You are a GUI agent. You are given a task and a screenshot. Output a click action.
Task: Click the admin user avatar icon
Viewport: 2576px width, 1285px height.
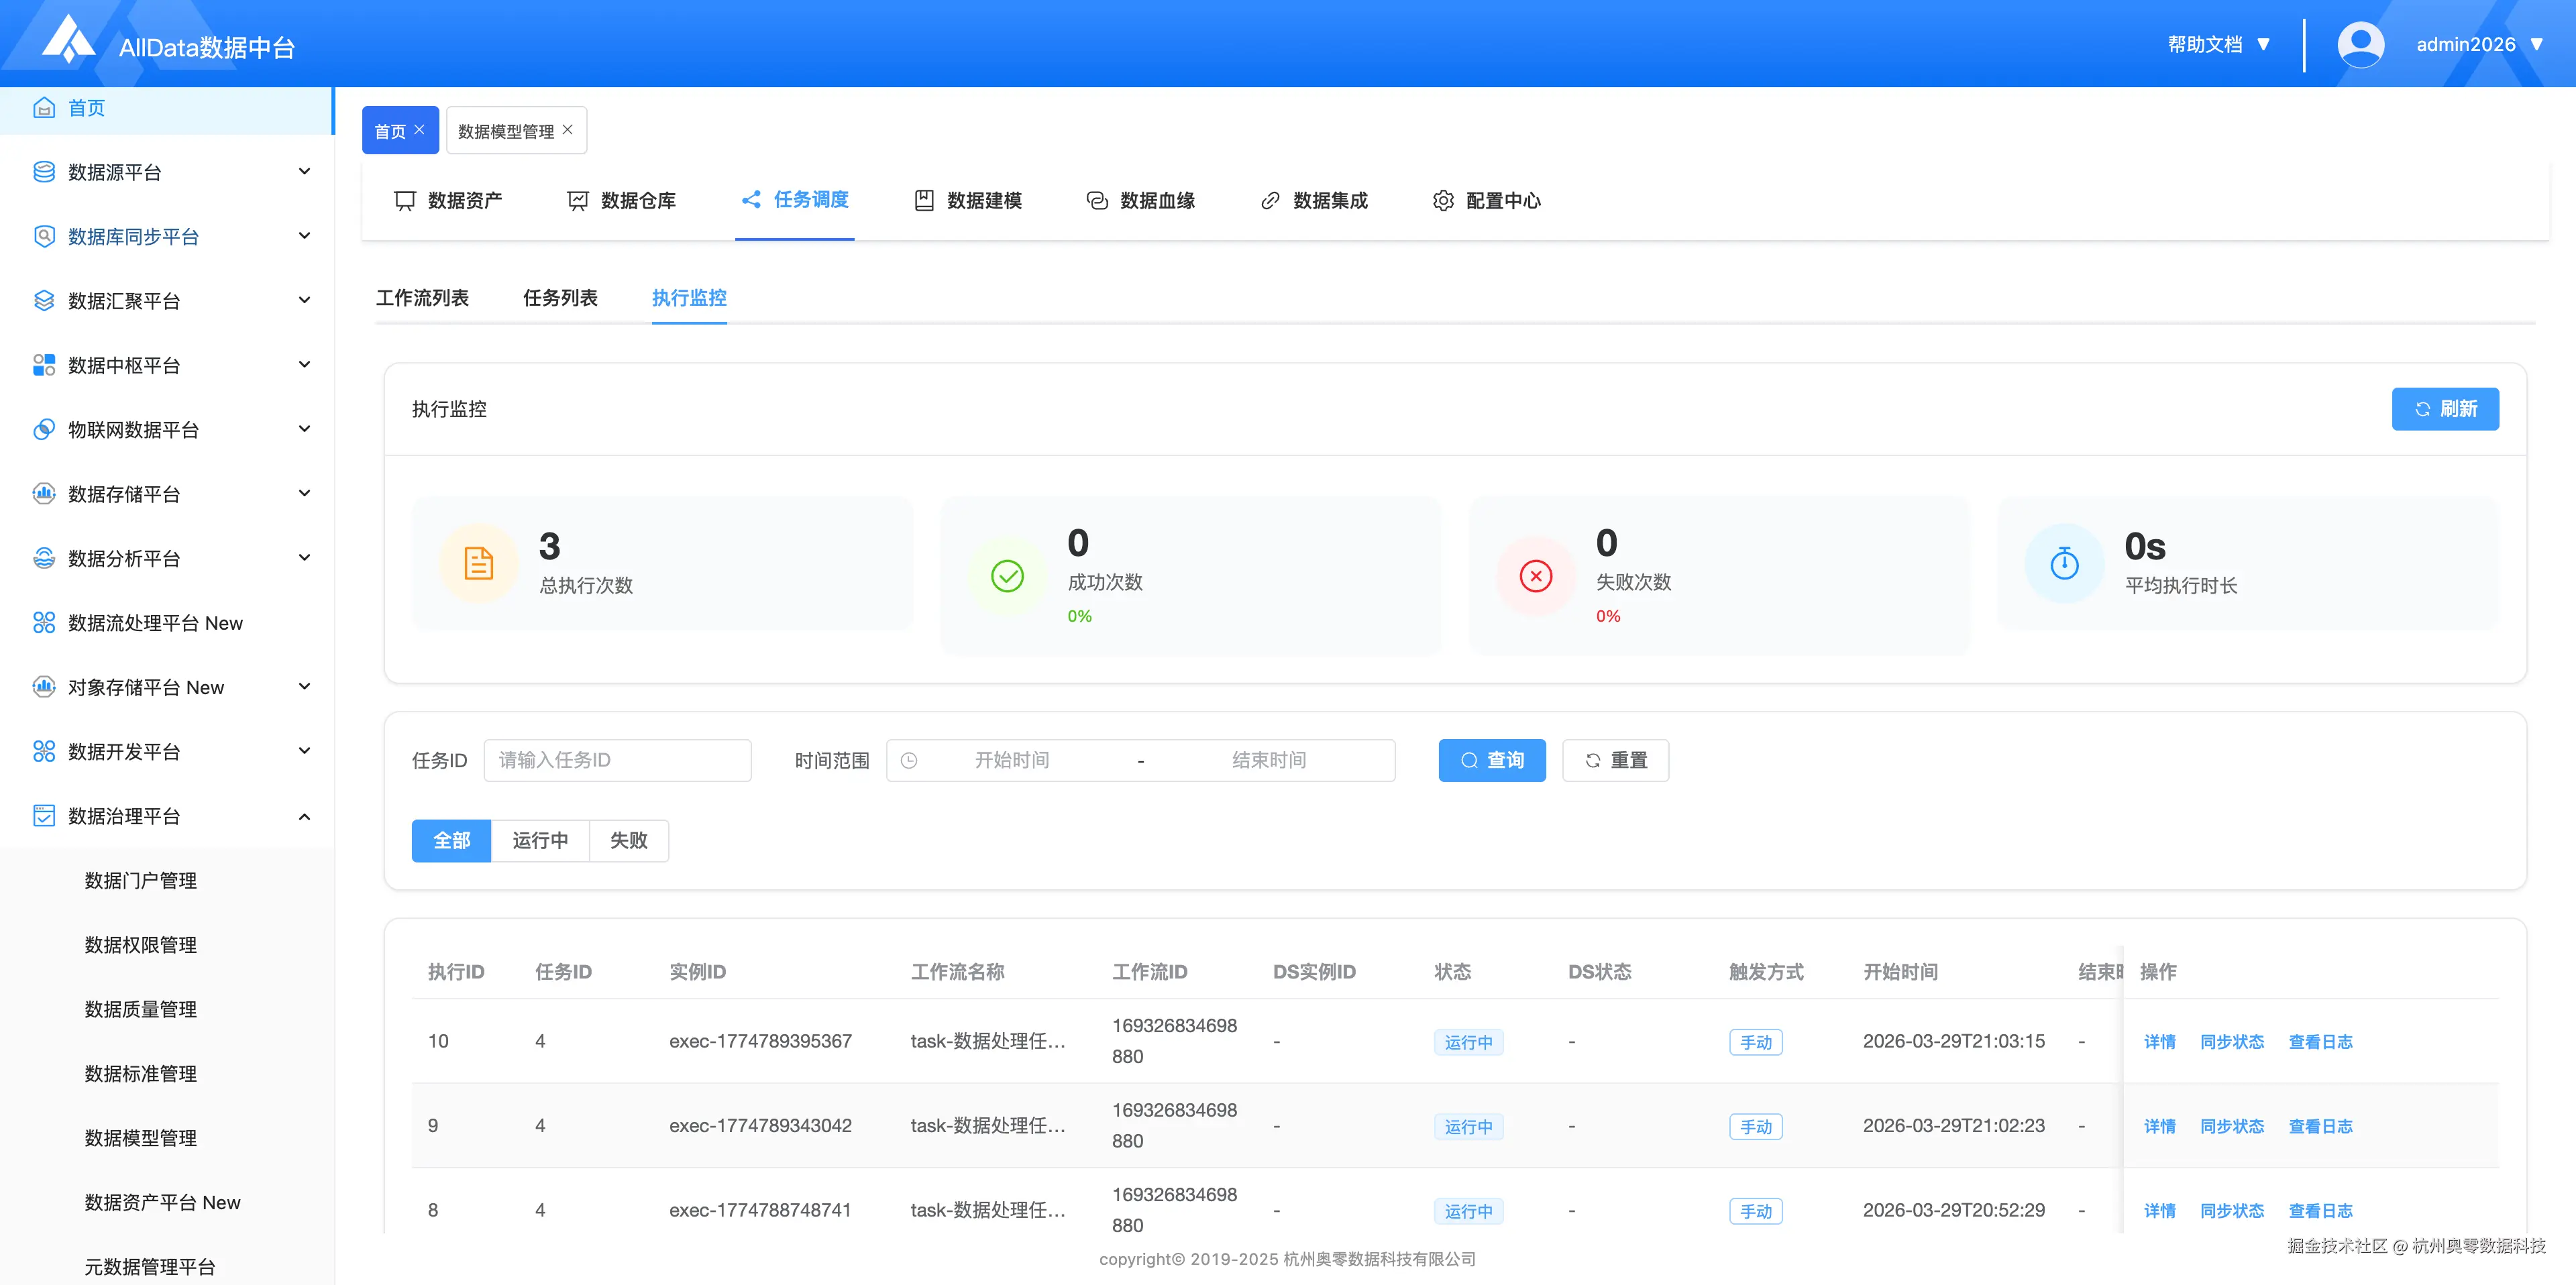tap(2360, 44)
